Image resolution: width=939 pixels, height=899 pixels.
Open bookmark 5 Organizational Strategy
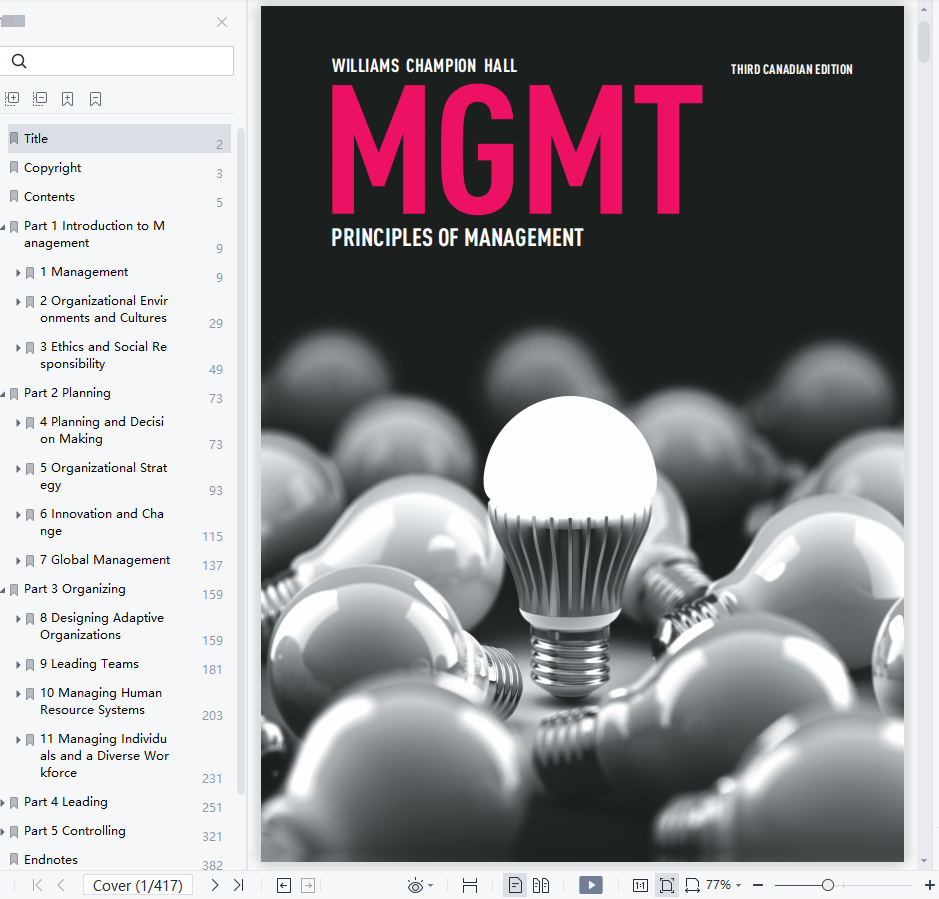pyautogui.click(x=104, y=476)
